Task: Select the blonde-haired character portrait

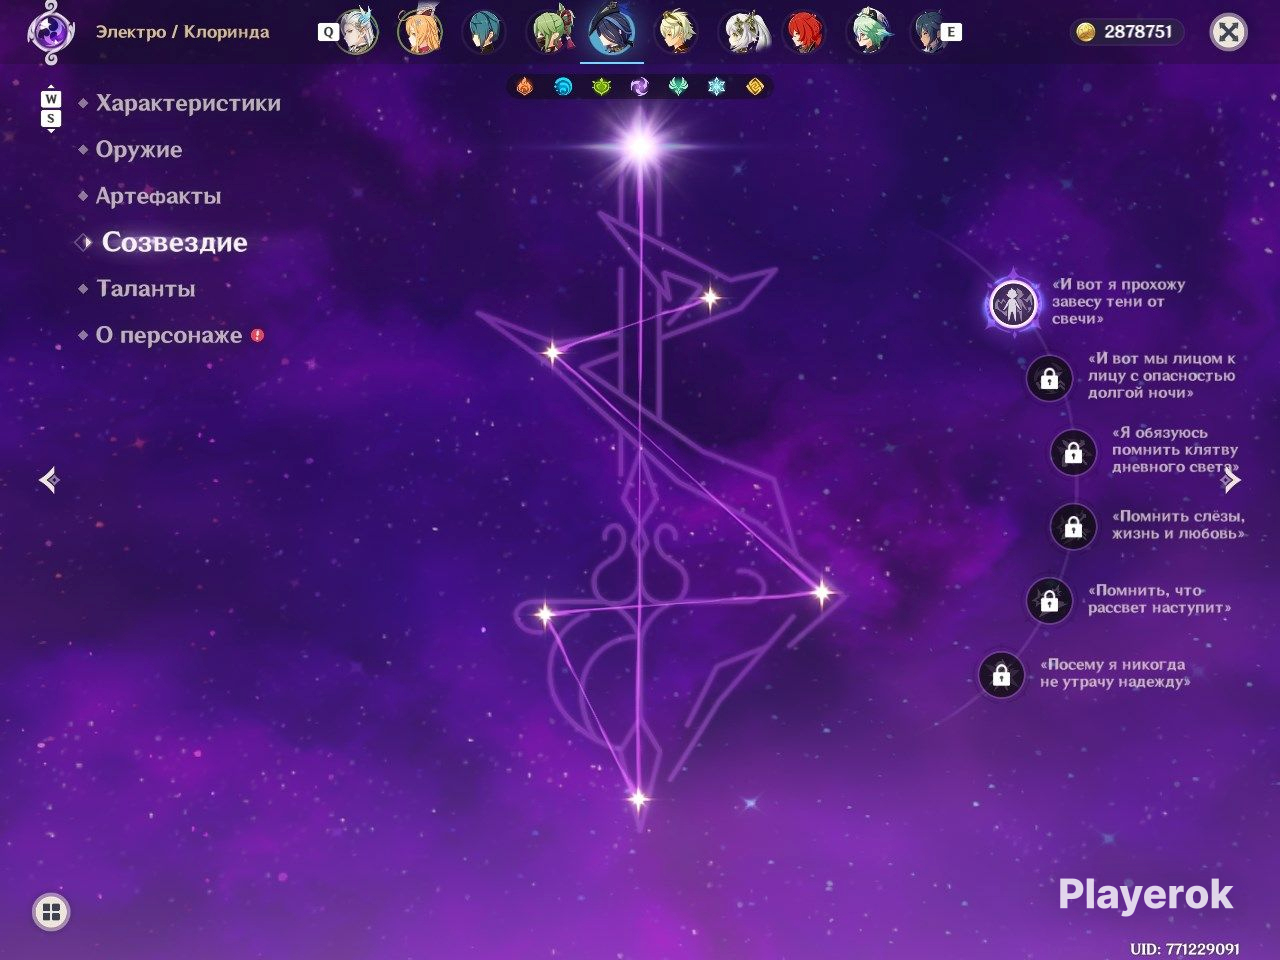Action: pos(677,32)
